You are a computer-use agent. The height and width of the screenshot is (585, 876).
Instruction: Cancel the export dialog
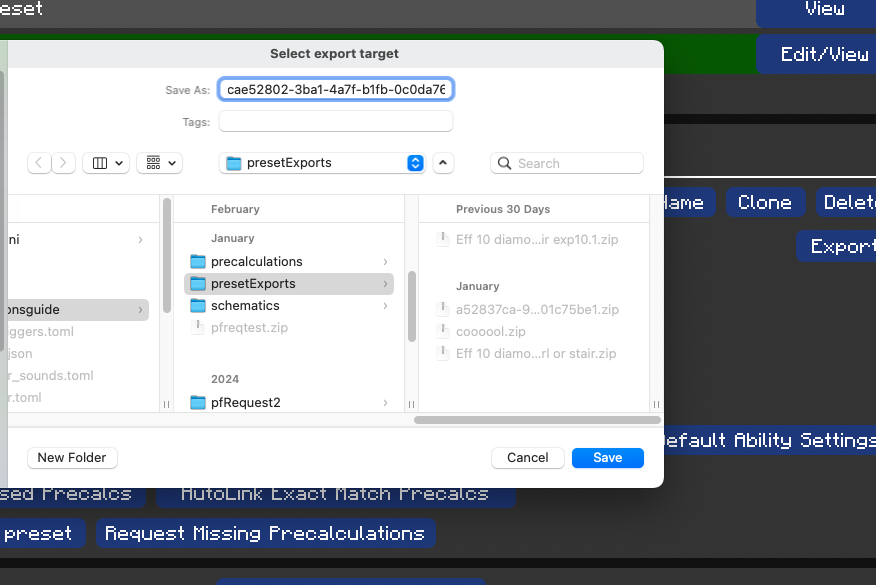tap(527, 457)
